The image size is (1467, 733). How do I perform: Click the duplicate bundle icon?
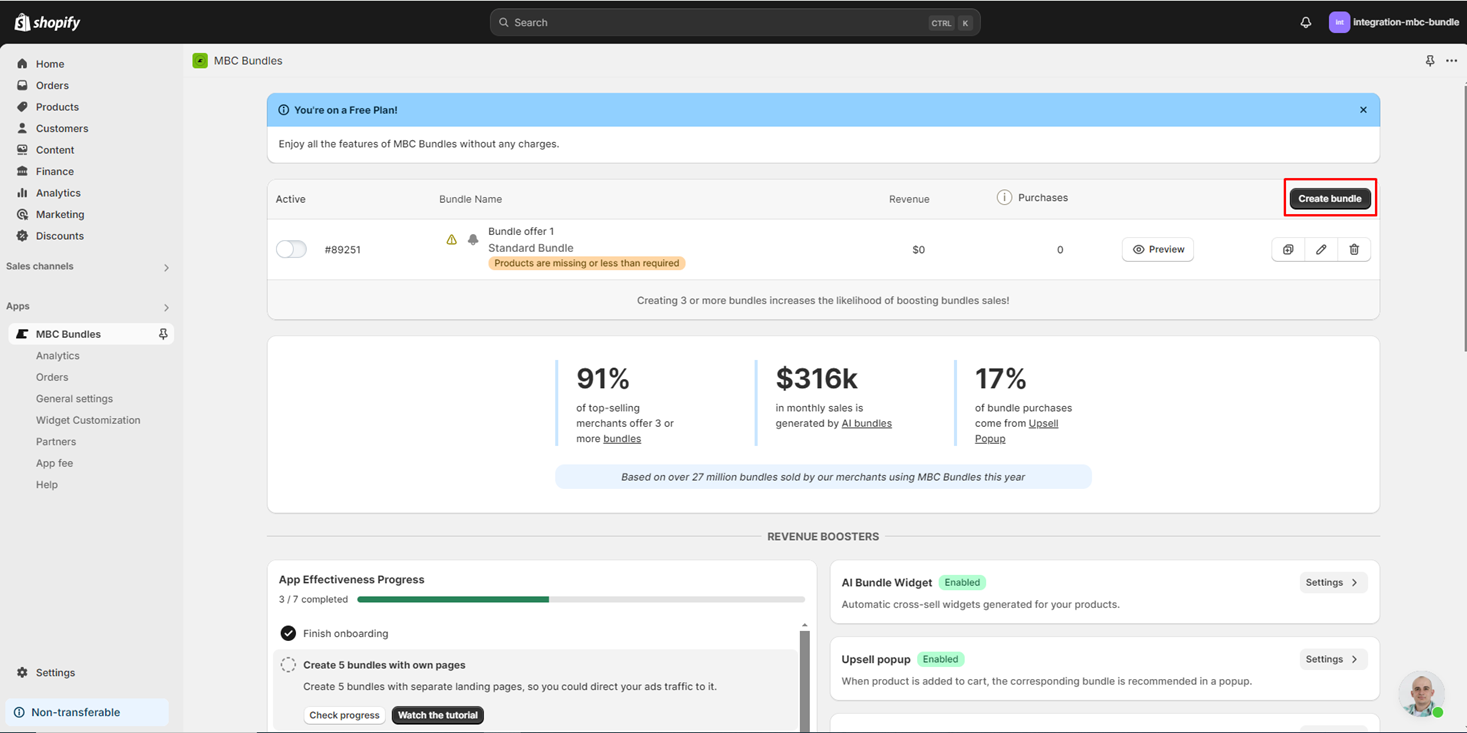click(1288, 250)
